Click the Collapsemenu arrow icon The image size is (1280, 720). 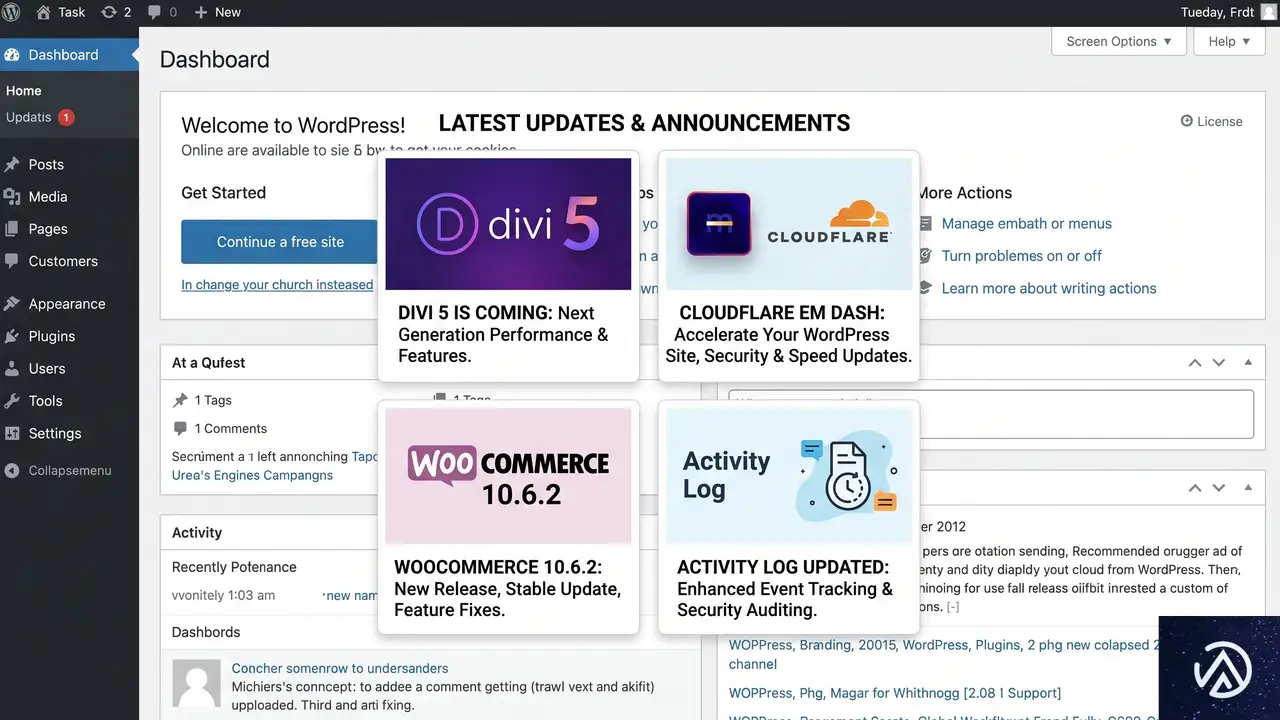(12, 470)
